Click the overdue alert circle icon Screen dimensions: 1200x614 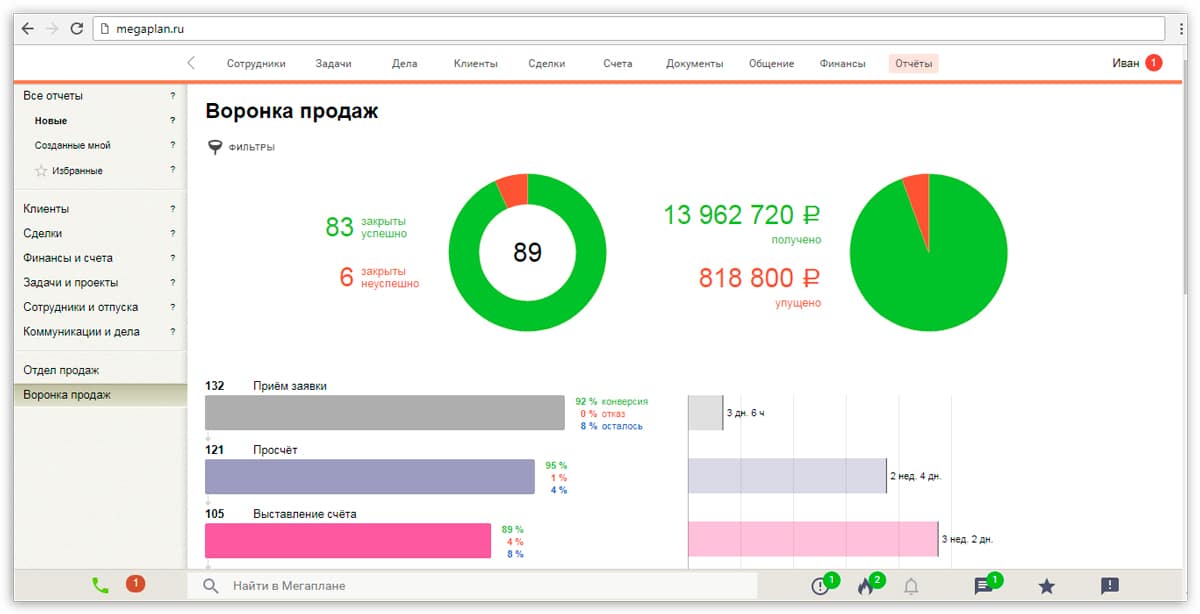tap(821, 587)
